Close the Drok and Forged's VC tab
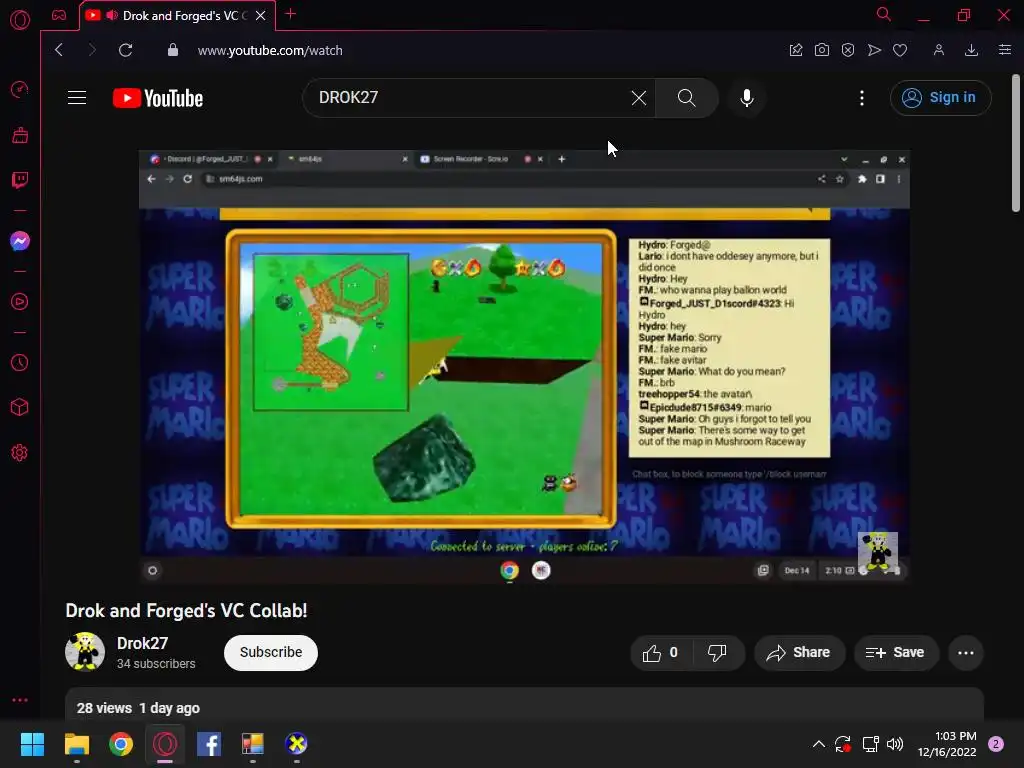 click(x=261, y=16)
